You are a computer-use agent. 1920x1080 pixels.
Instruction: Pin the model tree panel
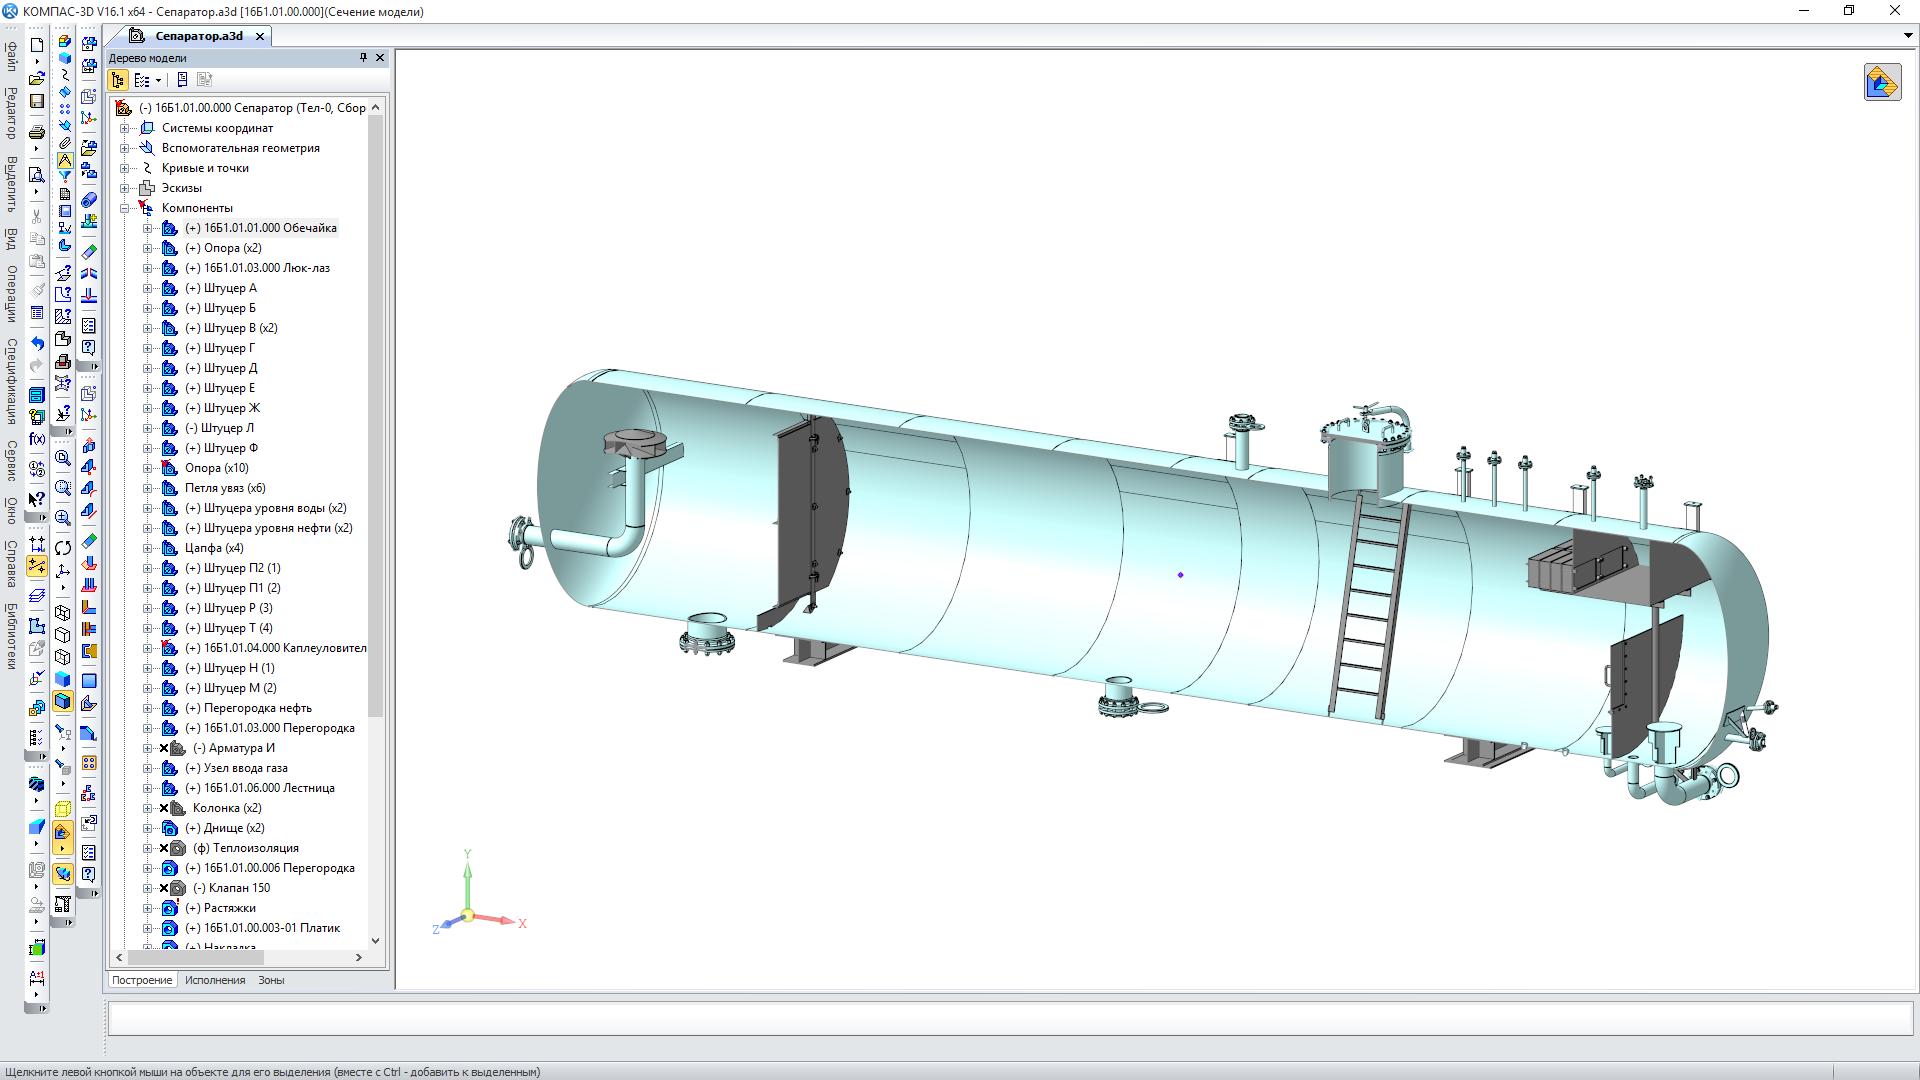(363, 58)
